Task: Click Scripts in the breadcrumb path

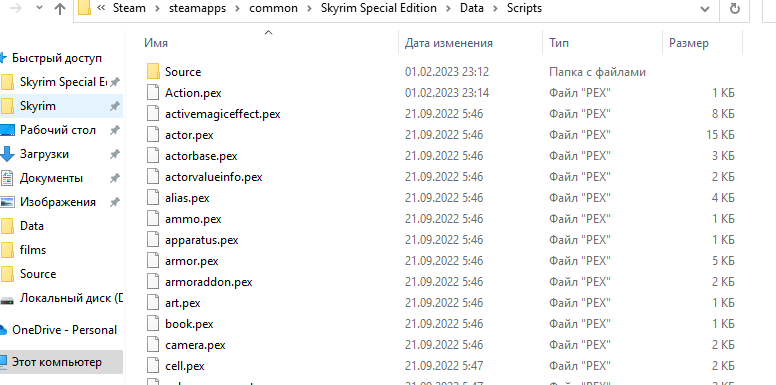Action: tap(524, 8)
